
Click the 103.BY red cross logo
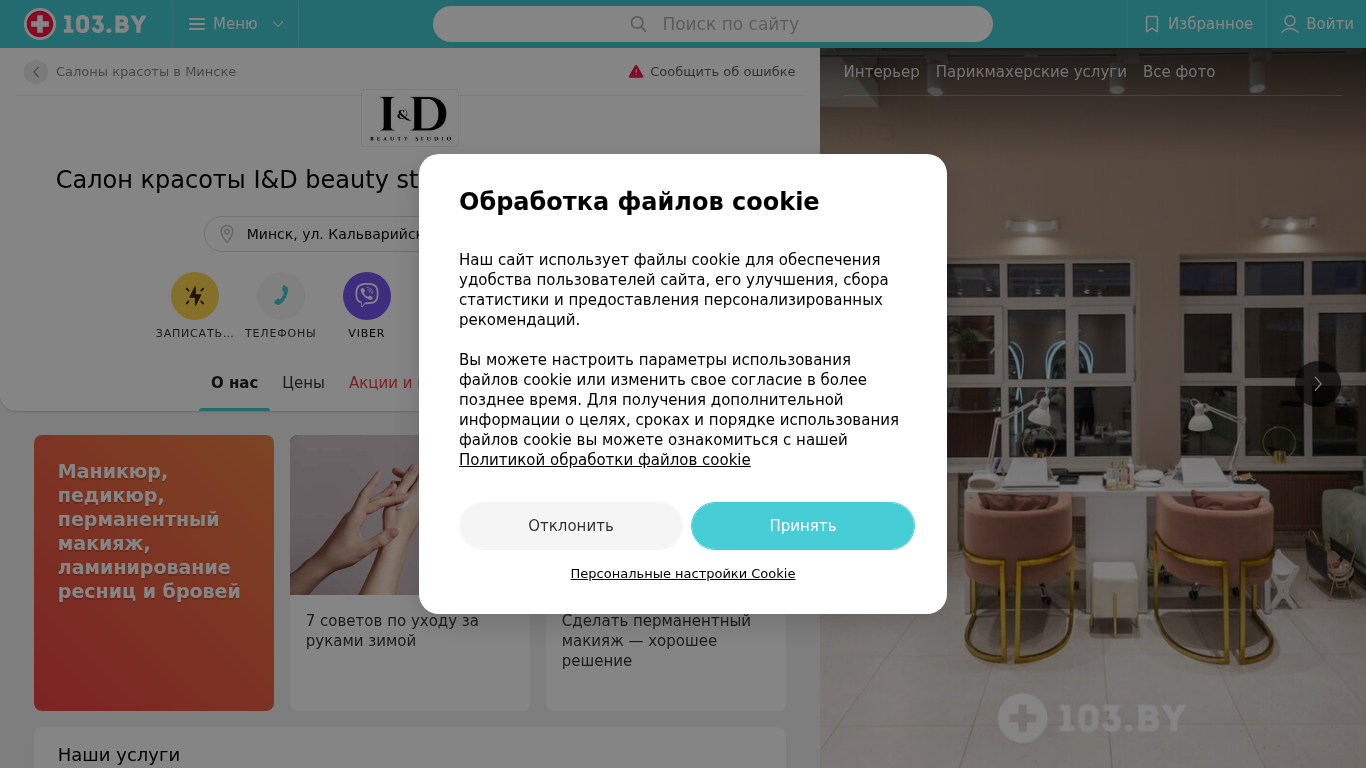click(x=40, y=24)
